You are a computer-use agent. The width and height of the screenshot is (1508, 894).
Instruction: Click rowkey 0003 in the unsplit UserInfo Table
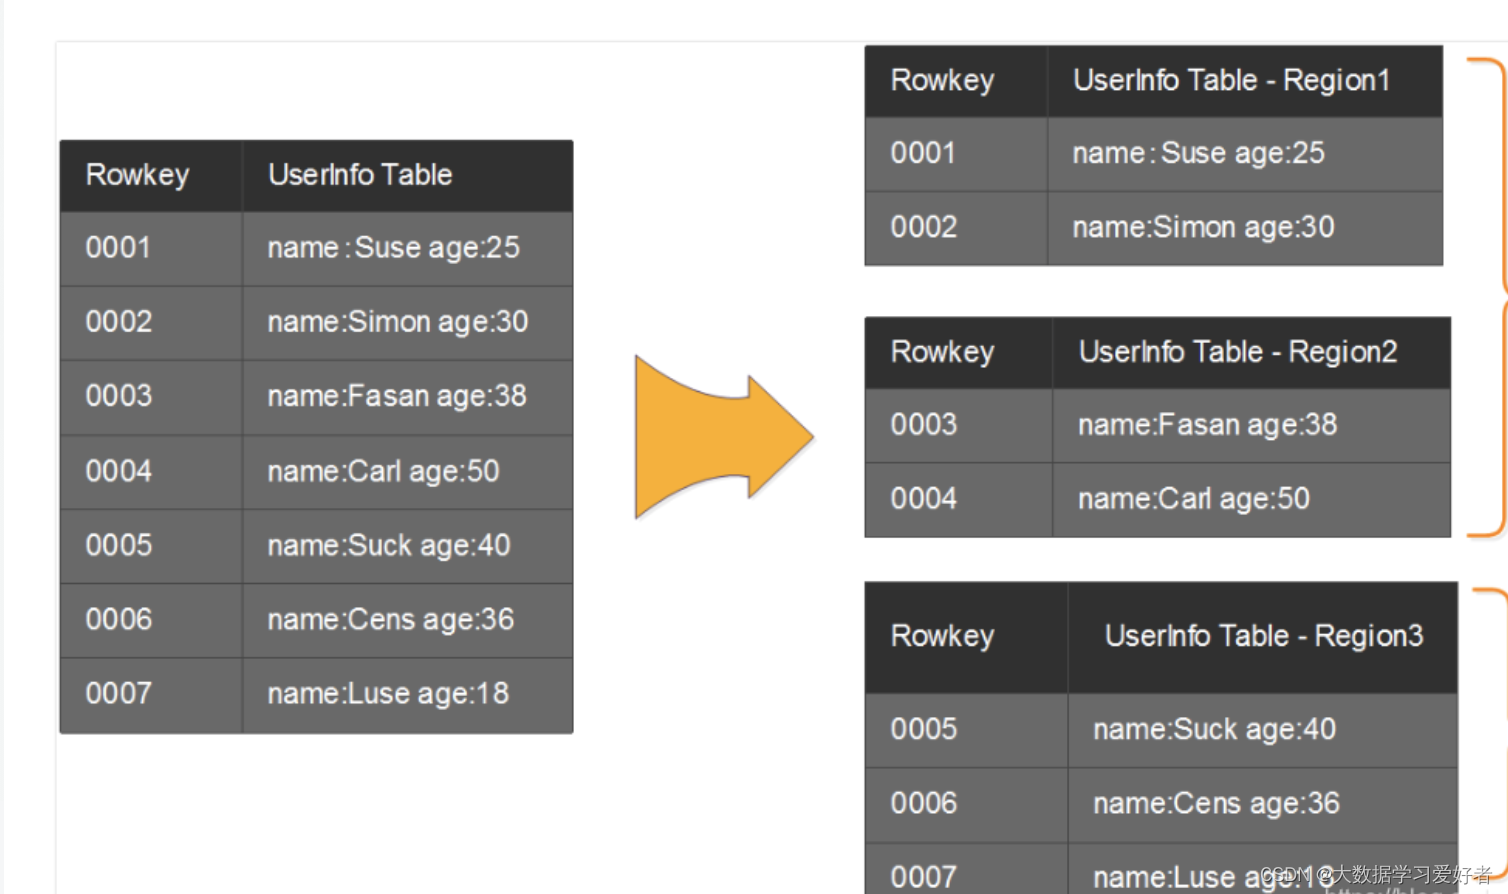pos(119,396)
